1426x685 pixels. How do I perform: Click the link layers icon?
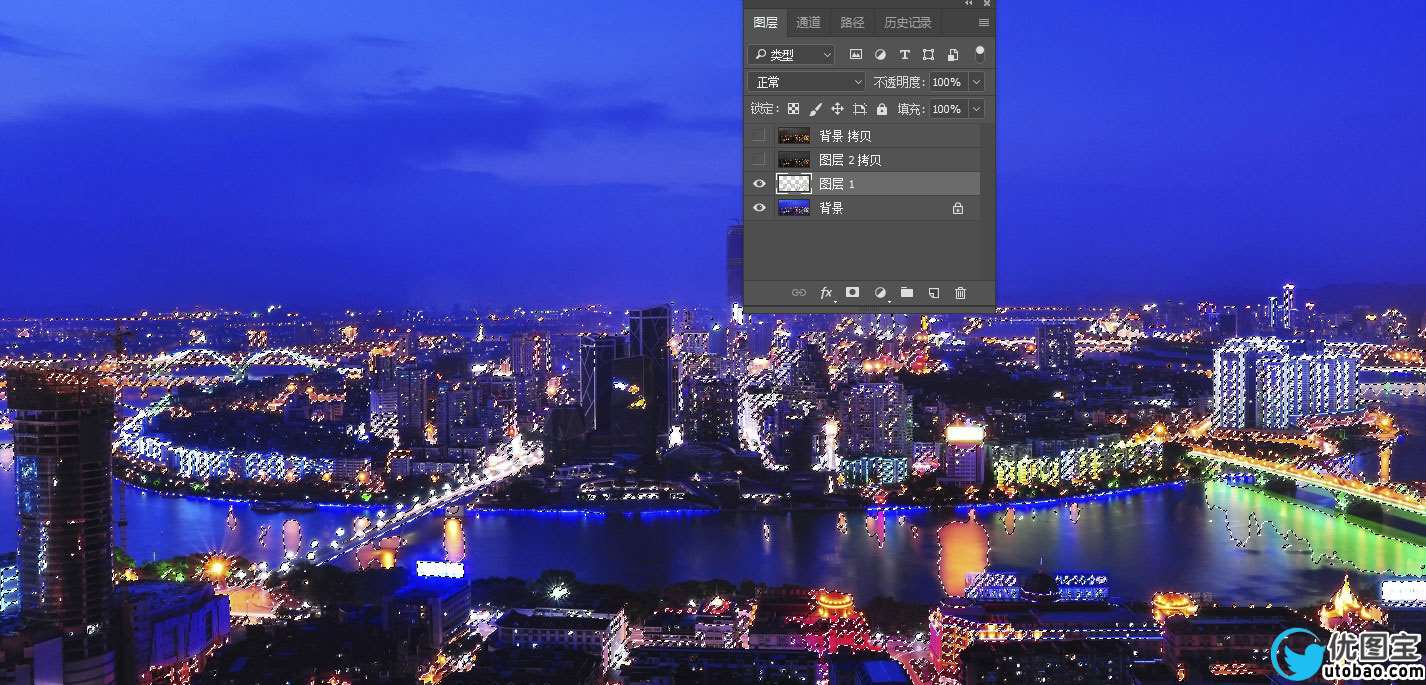click(x=798, y=292)
